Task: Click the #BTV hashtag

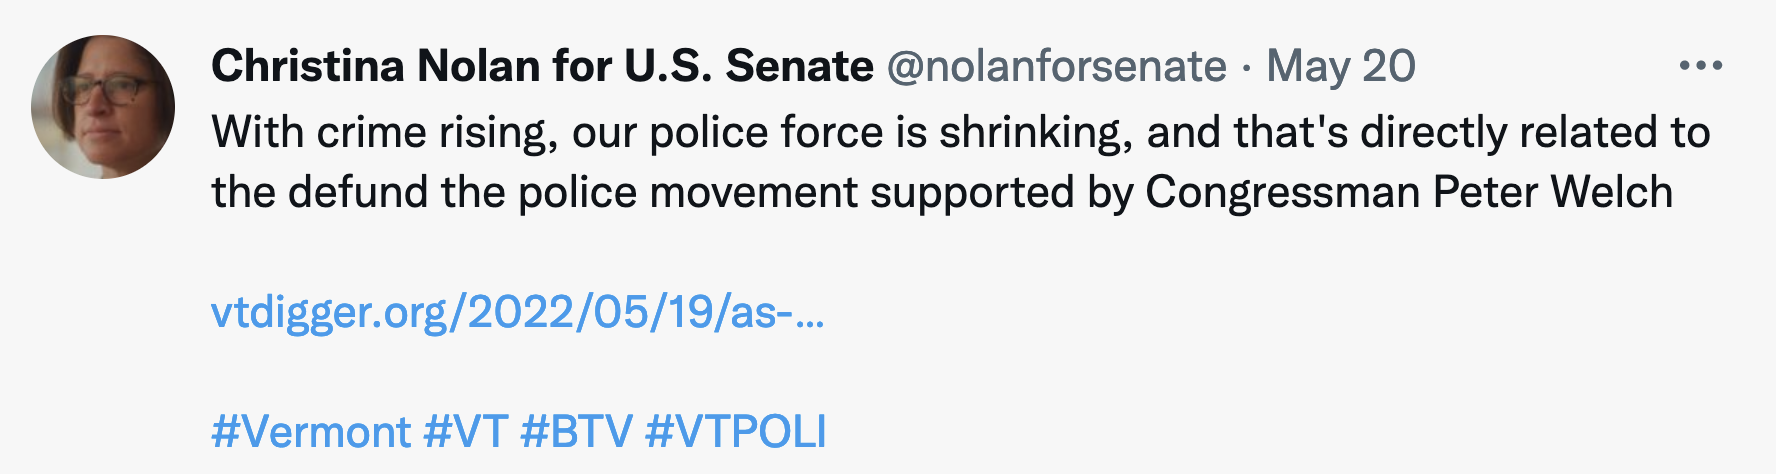Action: 576,432
